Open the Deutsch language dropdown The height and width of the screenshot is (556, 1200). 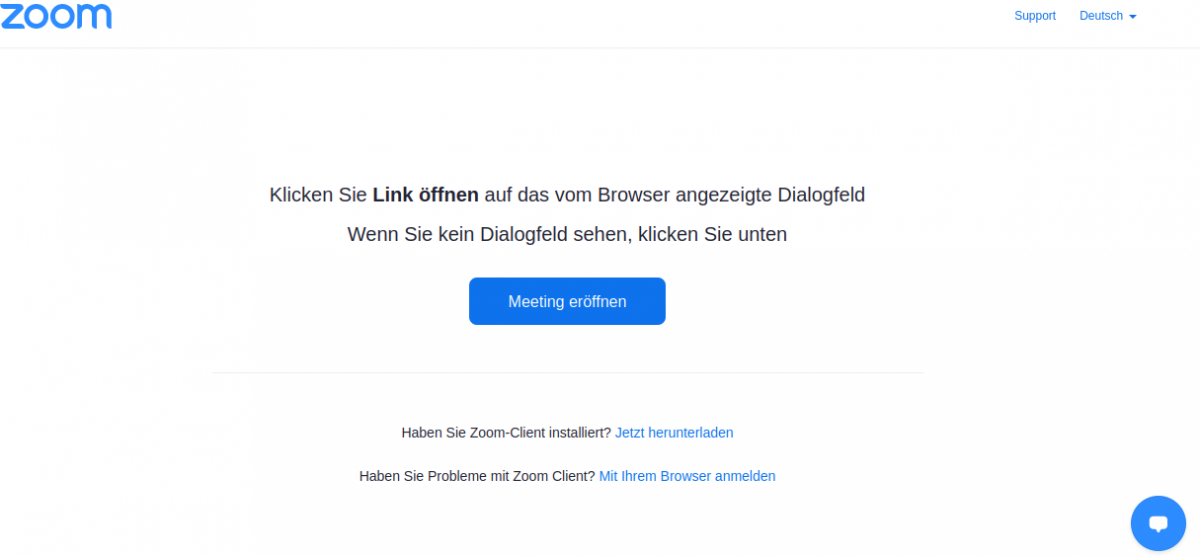pos(1107,16)
